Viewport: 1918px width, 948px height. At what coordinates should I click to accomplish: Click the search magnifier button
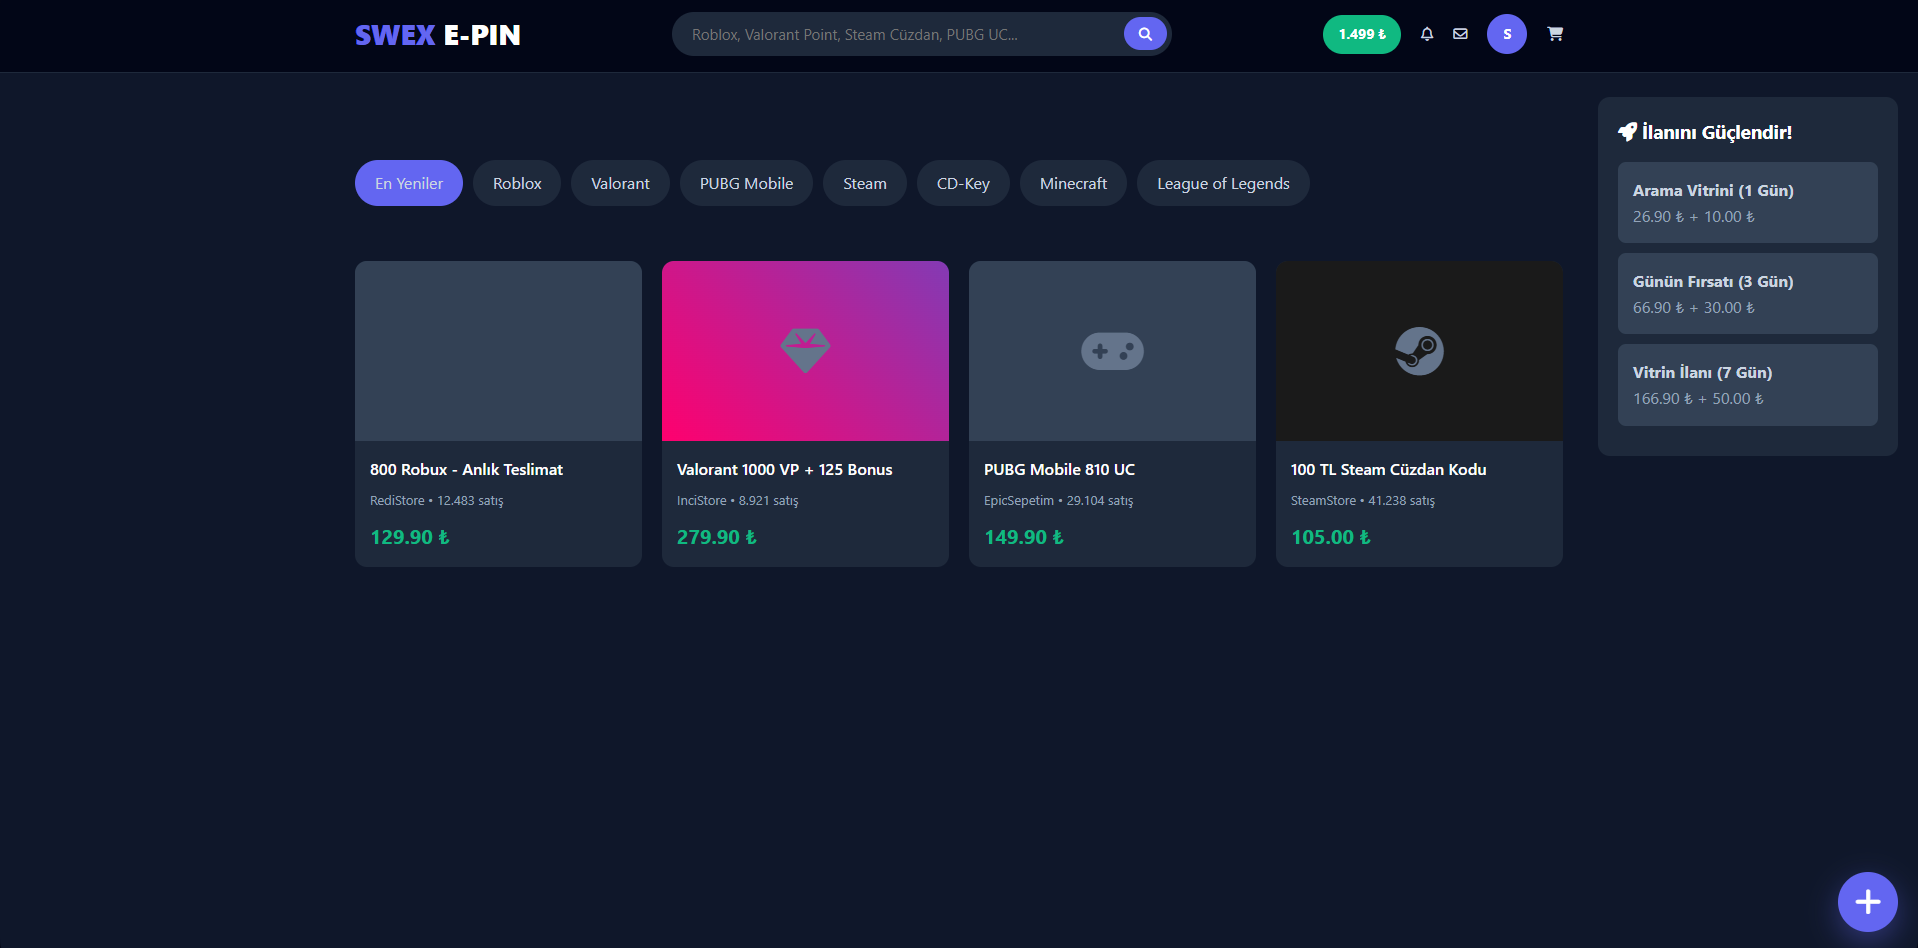[x=1145, y=34]
